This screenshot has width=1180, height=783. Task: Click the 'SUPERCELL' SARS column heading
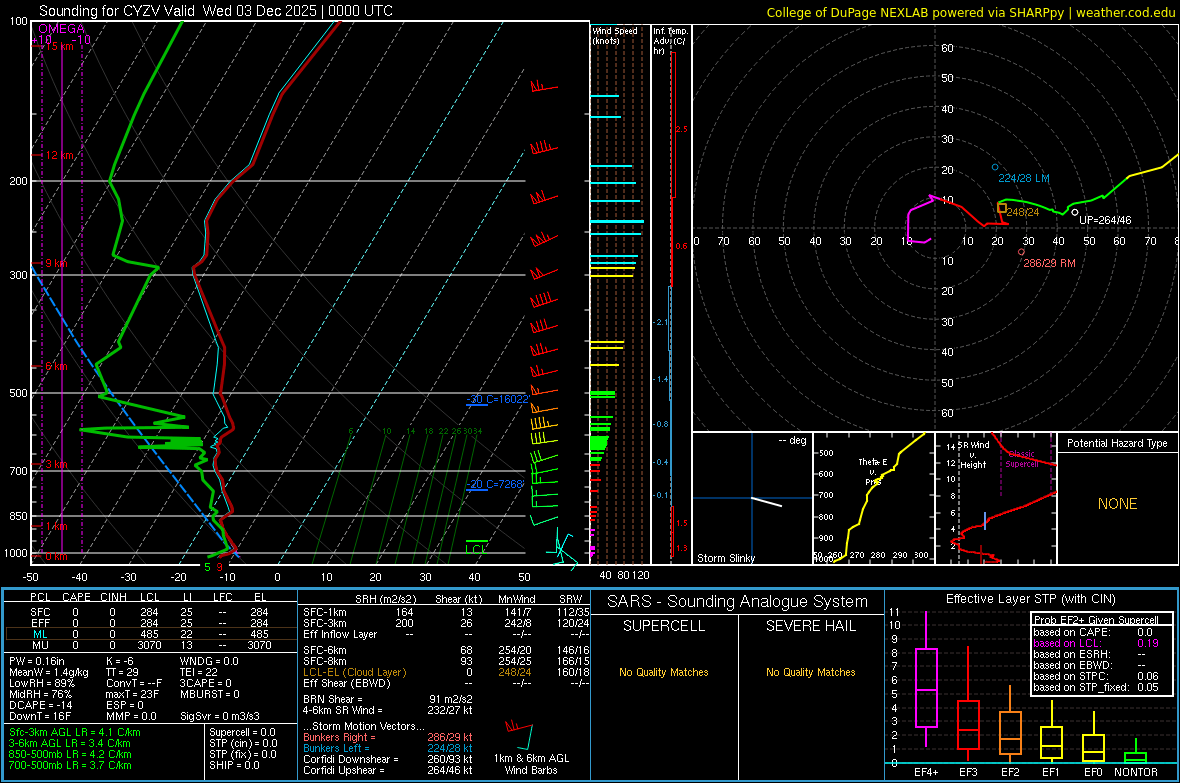point(664,626)
